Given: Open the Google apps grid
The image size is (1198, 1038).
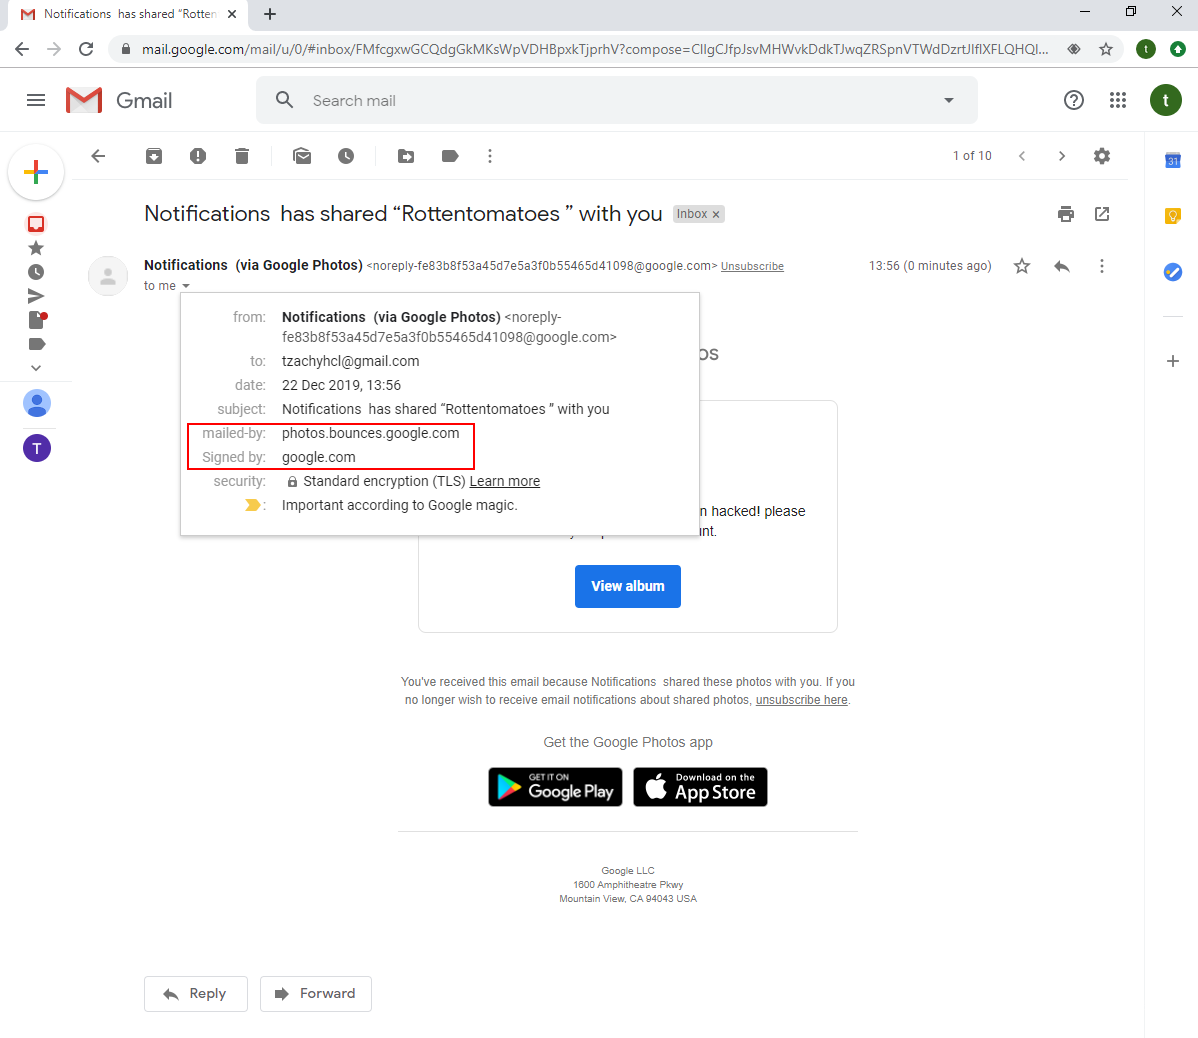Looking at the screenshot, I should (x=1118, y=100).
